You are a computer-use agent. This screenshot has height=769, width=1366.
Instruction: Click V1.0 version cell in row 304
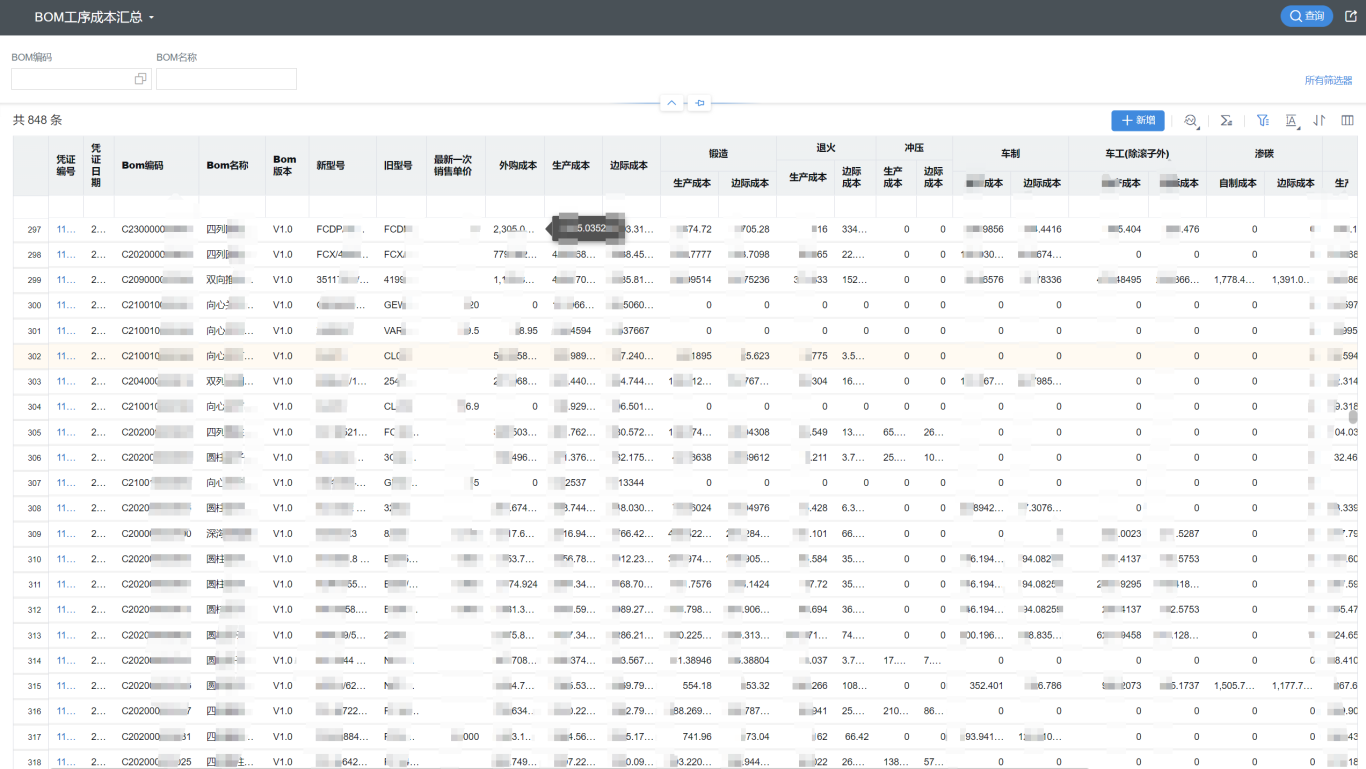pyautogui.click(x=283, y=407)
